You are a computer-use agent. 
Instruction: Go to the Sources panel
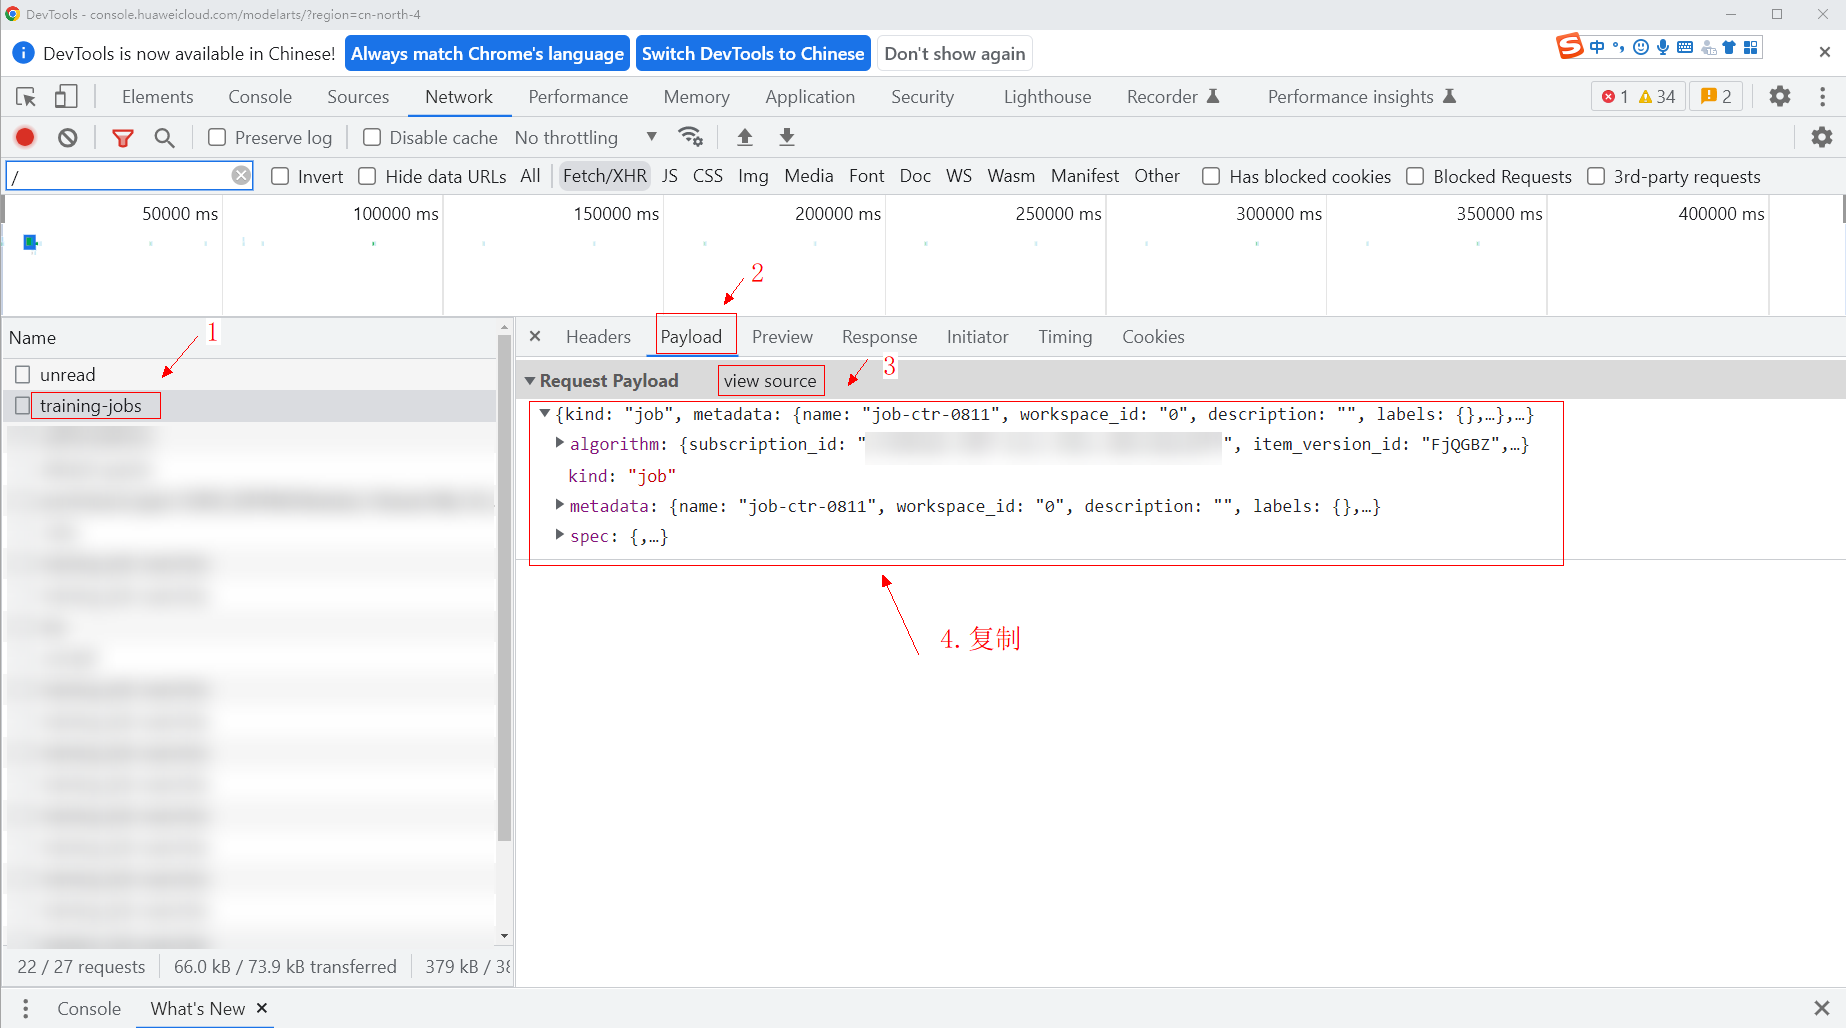[358, 97]
